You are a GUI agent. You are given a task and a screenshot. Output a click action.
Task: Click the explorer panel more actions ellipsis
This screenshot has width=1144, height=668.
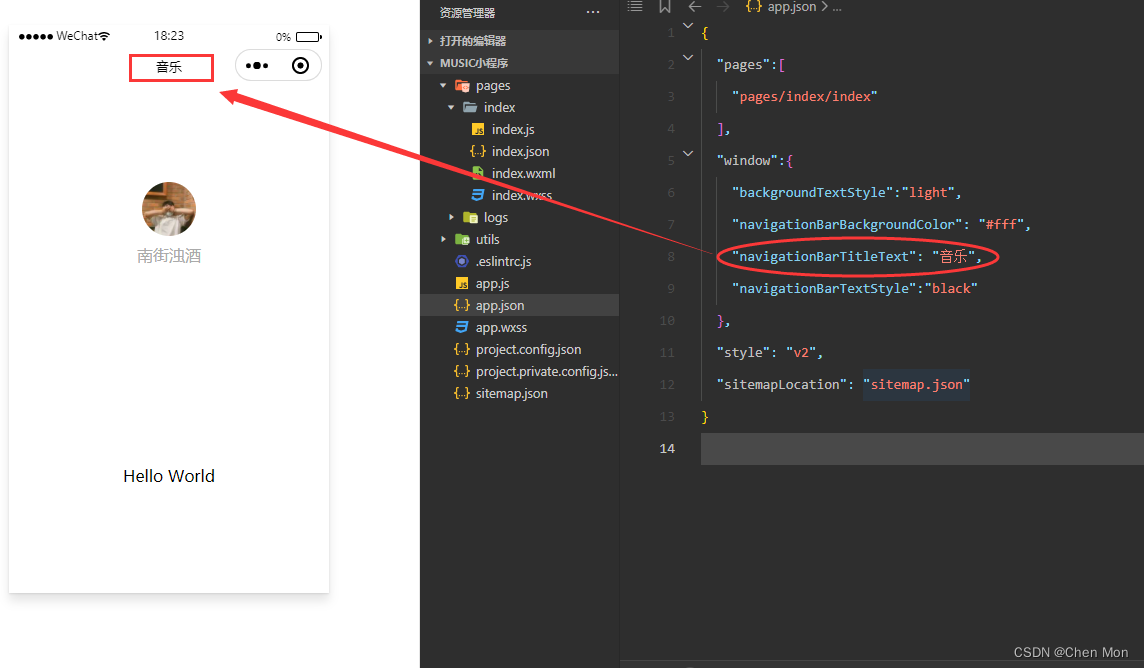pyautogui.click(x=593, y=13)
